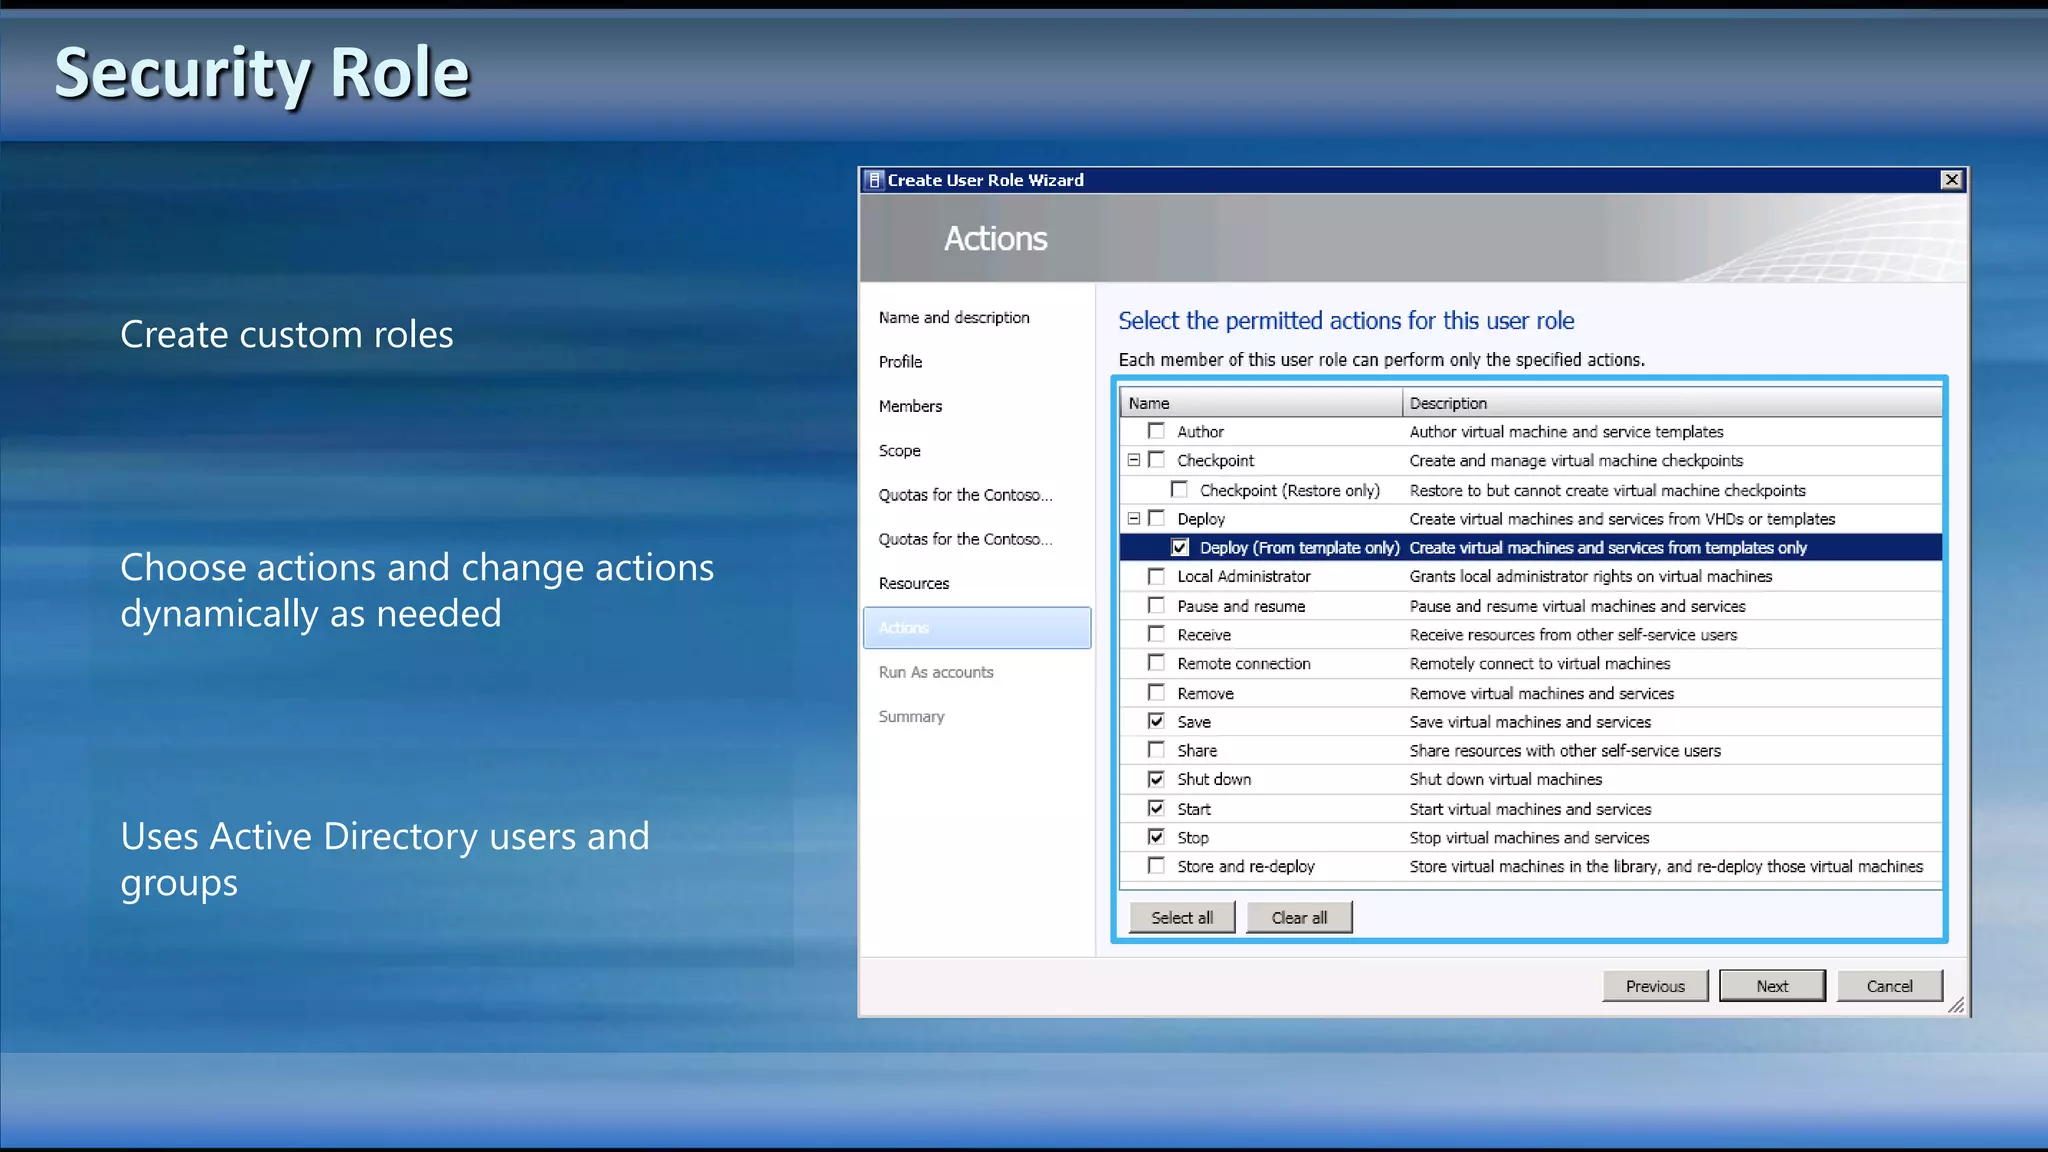Screen dimensions: 2048x1152
Task: Click the wizard title bar icon
Action: 874,180
